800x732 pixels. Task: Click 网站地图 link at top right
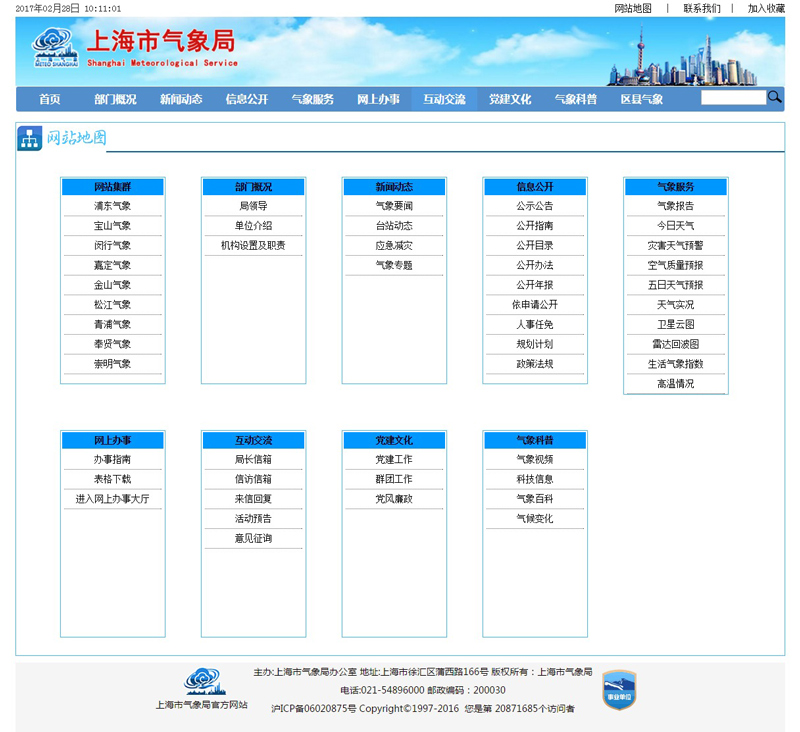(633, 8)
